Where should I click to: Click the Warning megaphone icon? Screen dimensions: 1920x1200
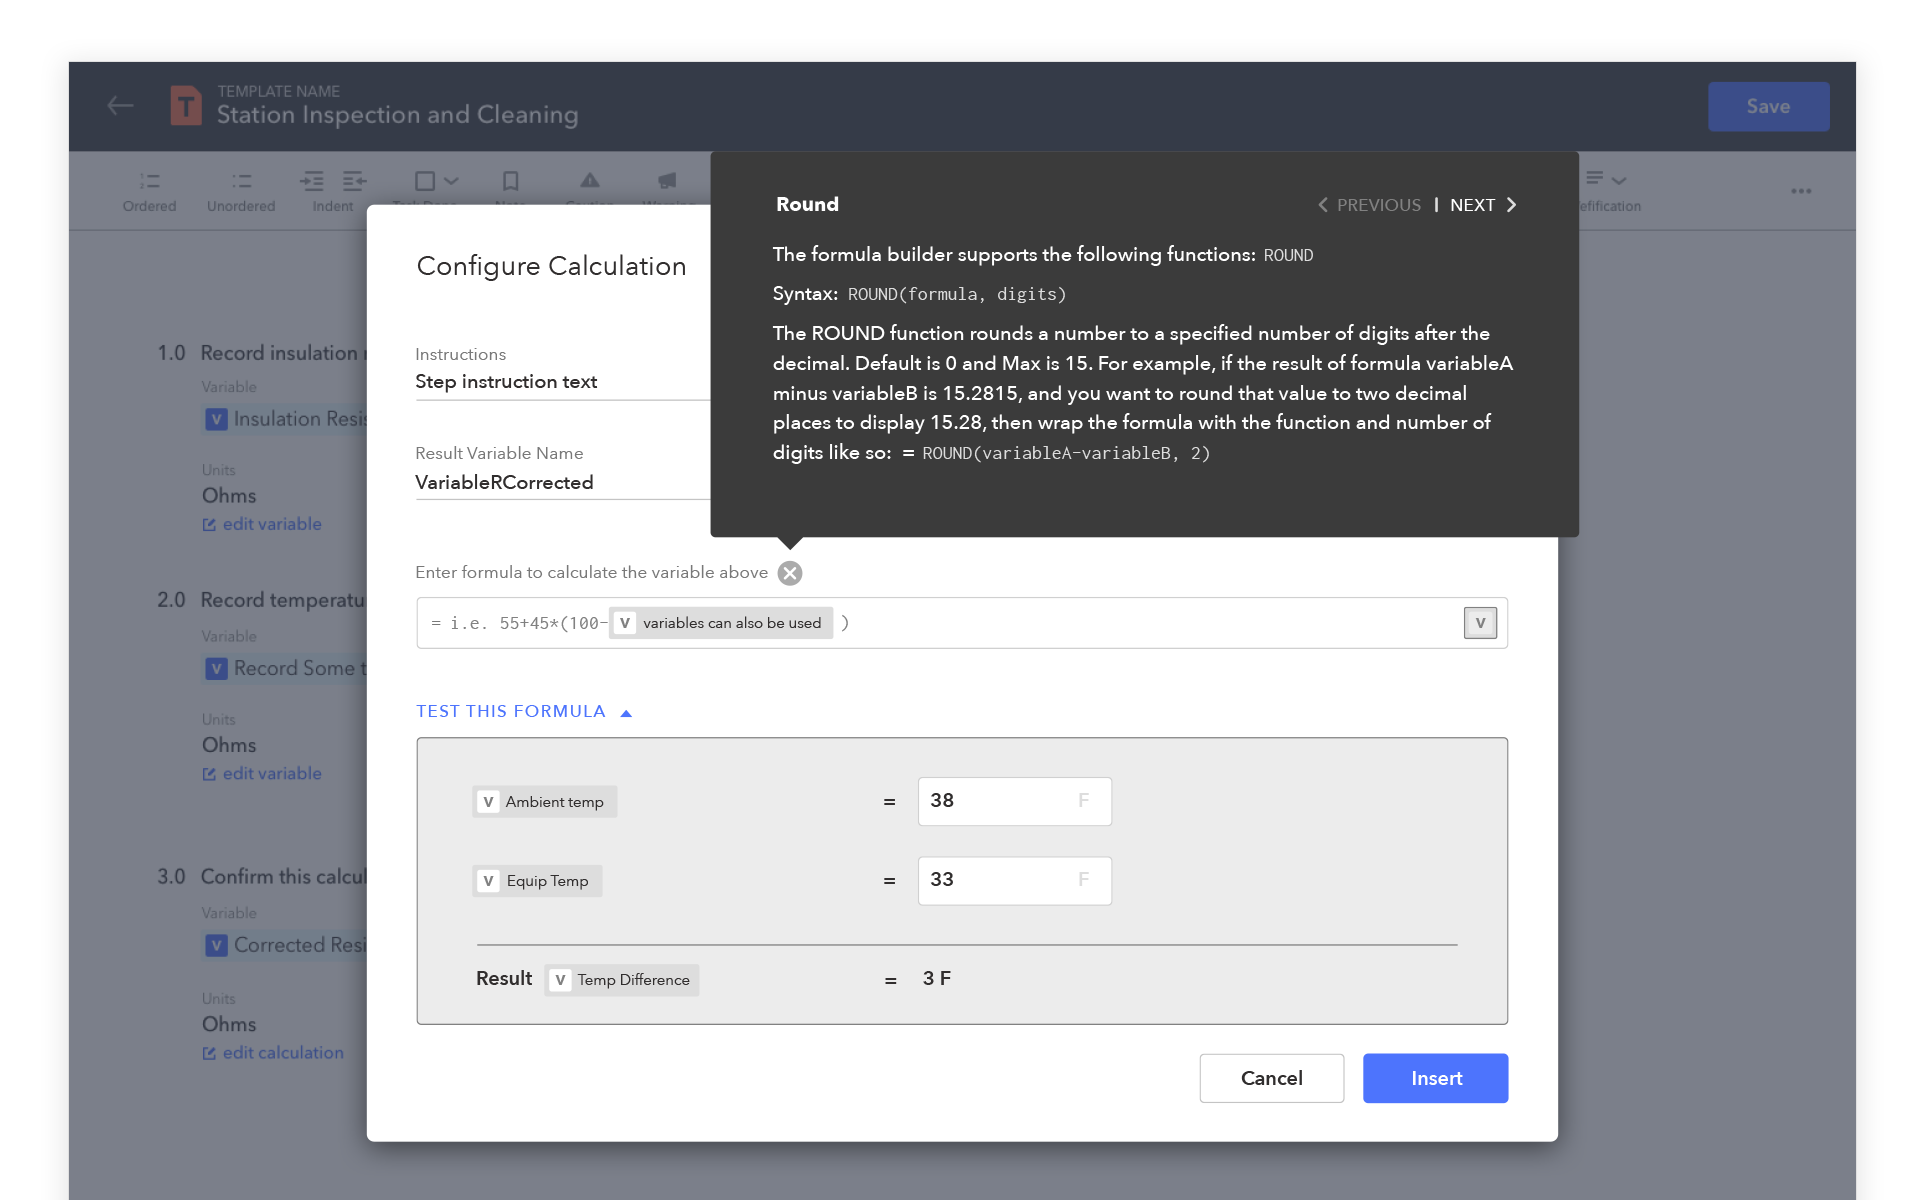coord(667,181)
